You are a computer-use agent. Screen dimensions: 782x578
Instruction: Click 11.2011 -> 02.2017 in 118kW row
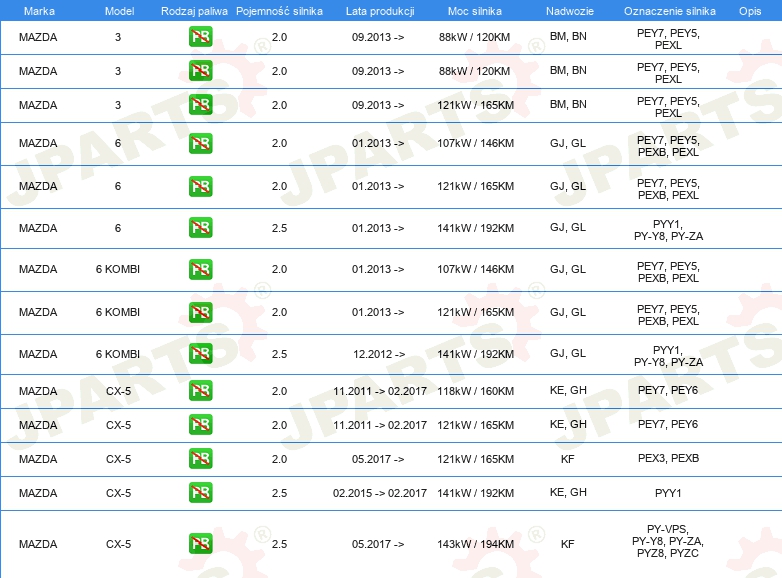click(380, 391)
